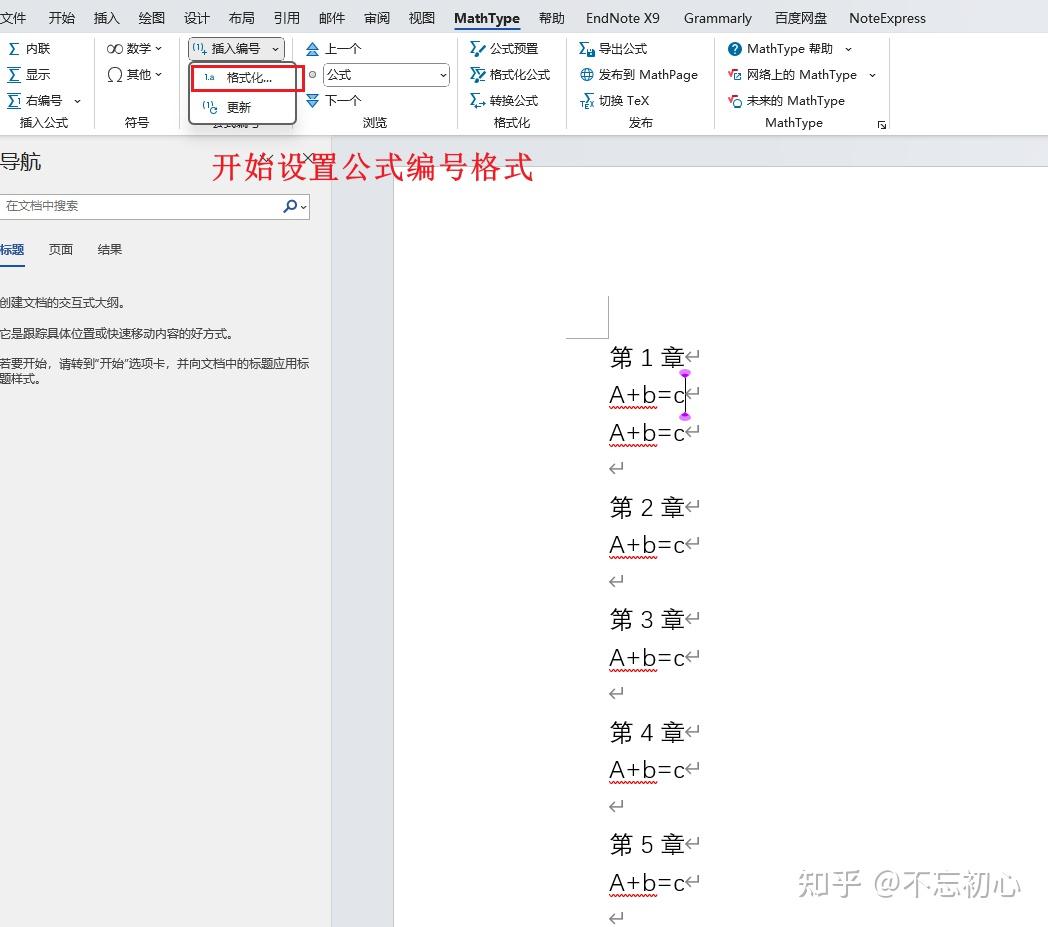Switch to the 引用 ribbon tab
Viewport: 1048px width, 927px height.
(286, 17)
